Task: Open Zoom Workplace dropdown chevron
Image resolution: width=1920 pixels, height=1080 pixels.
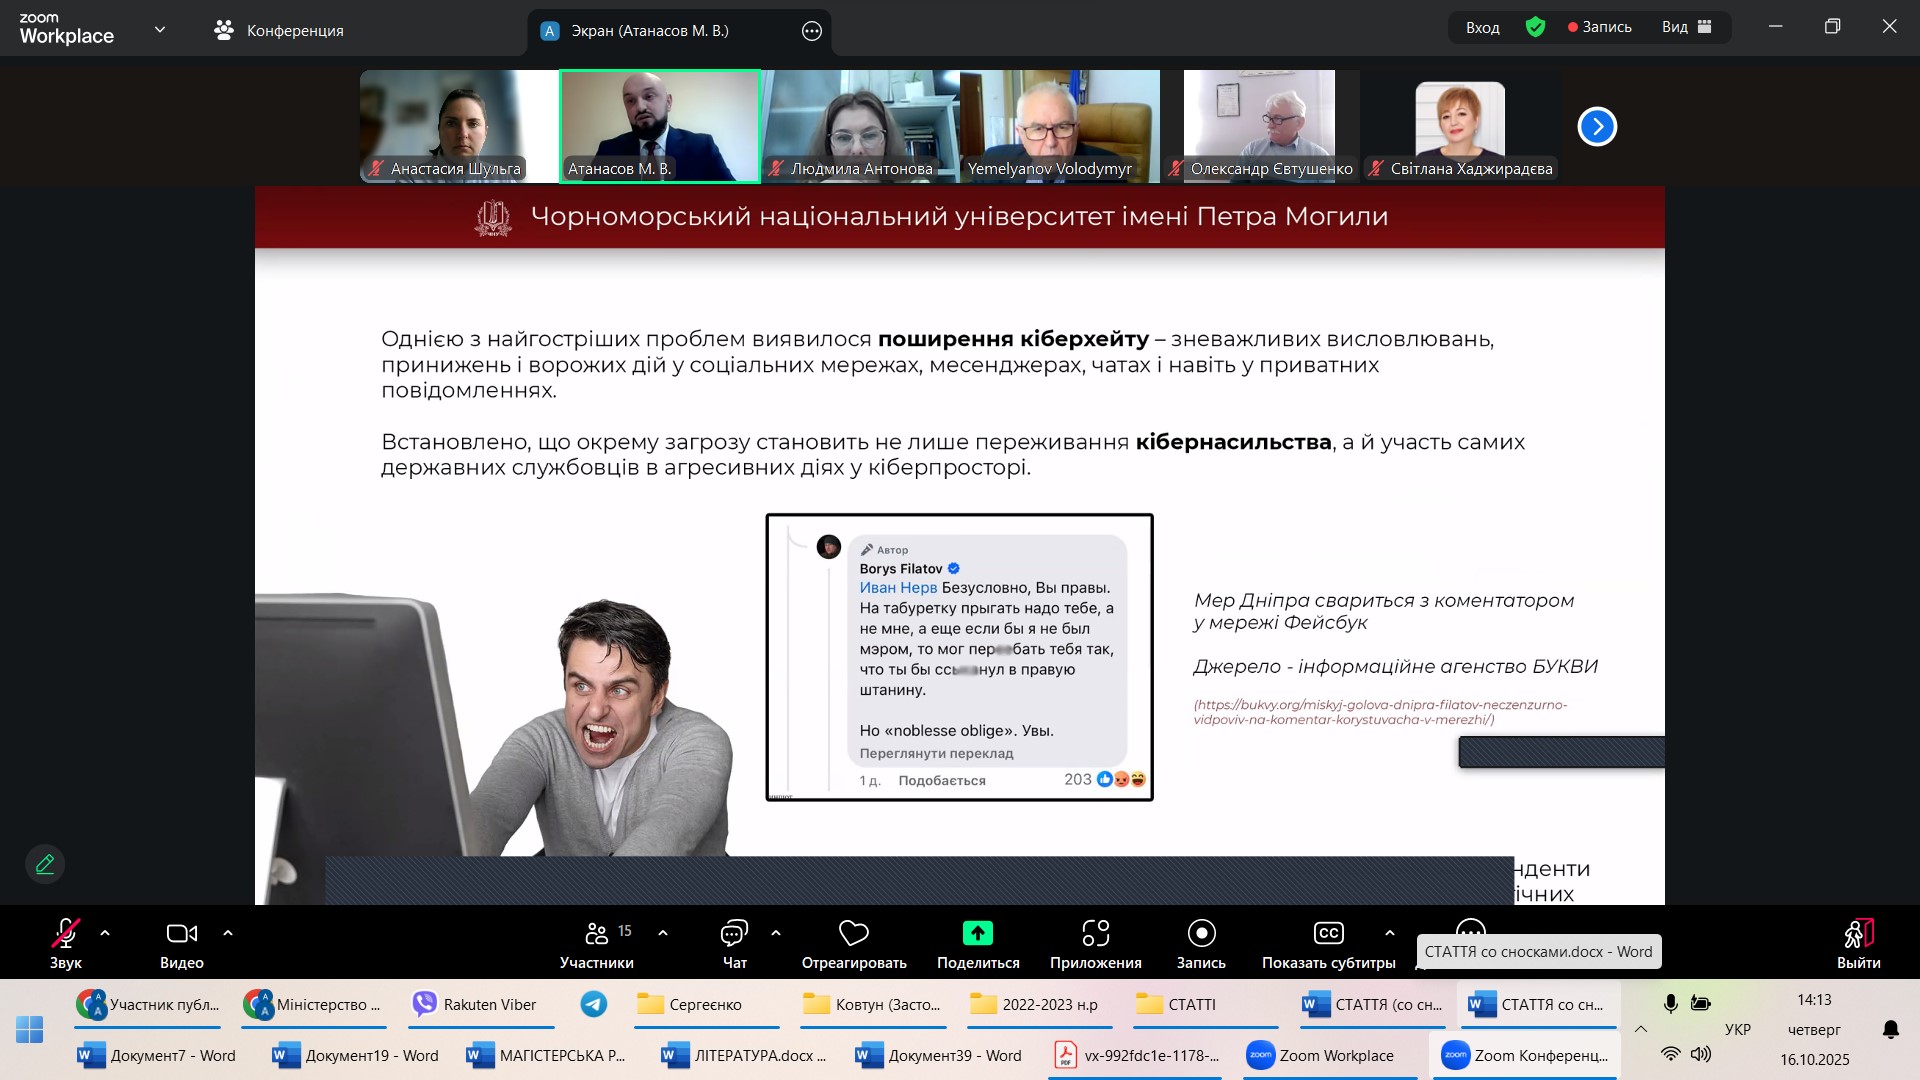Action: click(x=160, y=30)
